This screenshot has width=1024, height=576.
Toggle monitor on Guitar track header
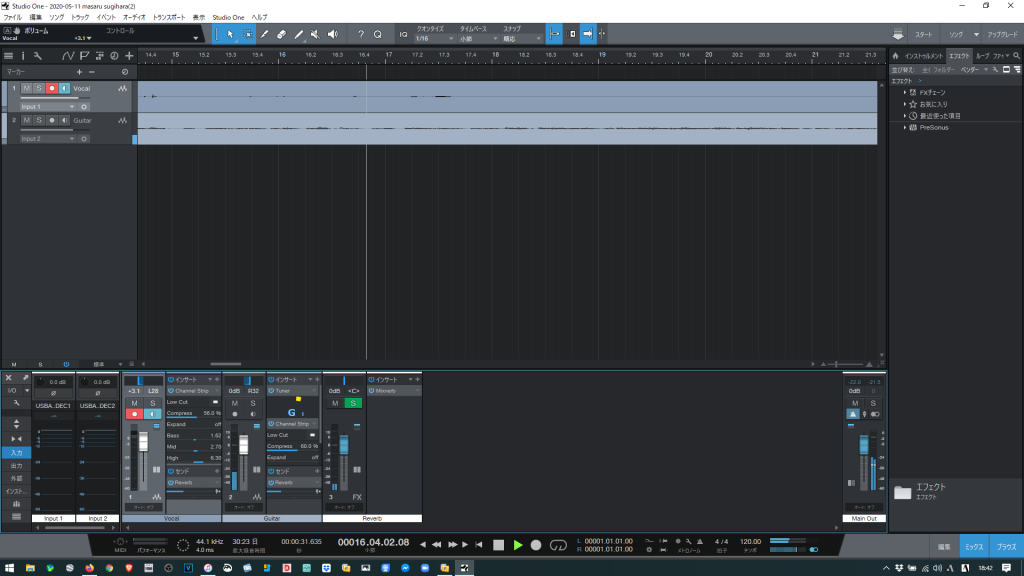pos(64,120)
